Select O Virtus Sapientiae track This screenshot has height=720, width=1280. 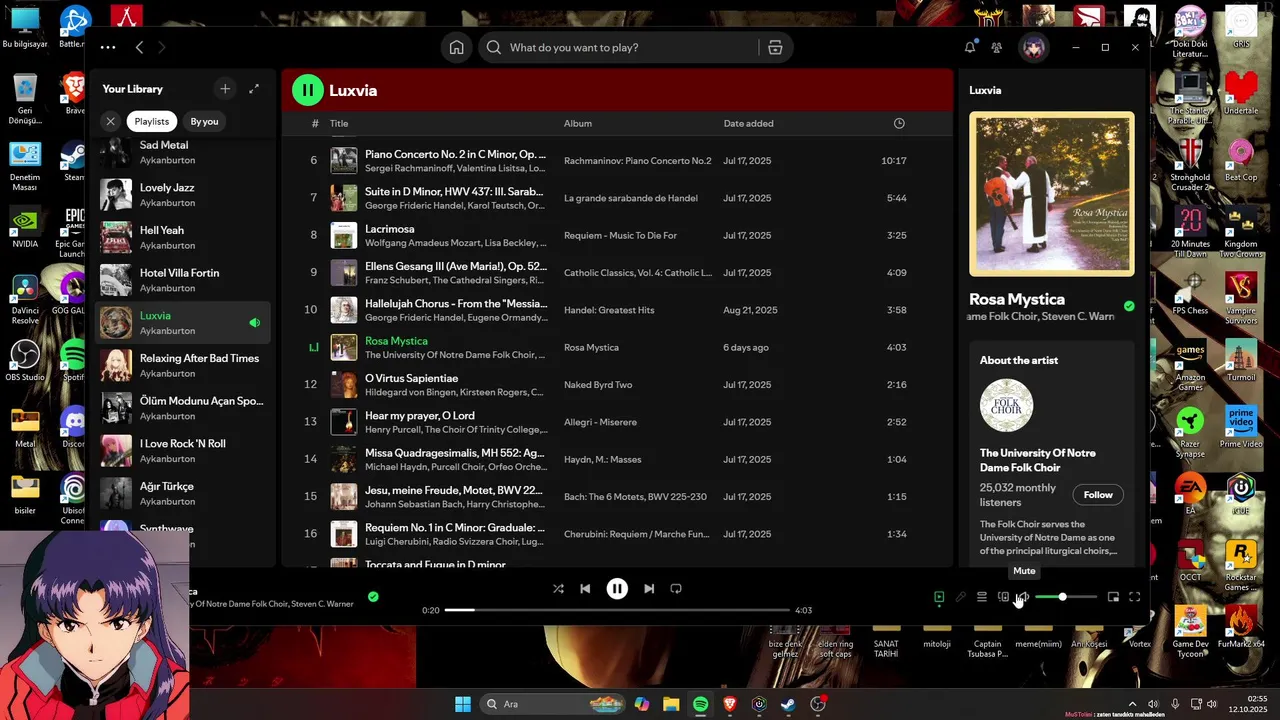click(x=617, y=385)
